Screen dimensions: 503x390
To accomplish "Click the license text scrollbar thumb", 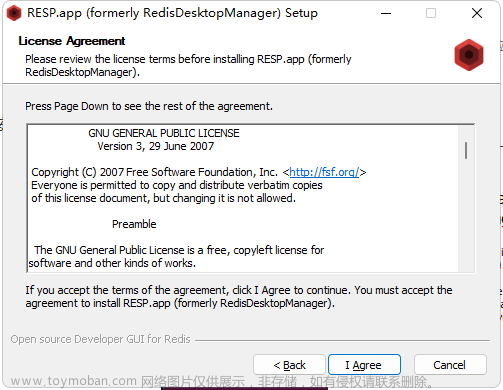I will pyautogui.click(x=466, y=150).
